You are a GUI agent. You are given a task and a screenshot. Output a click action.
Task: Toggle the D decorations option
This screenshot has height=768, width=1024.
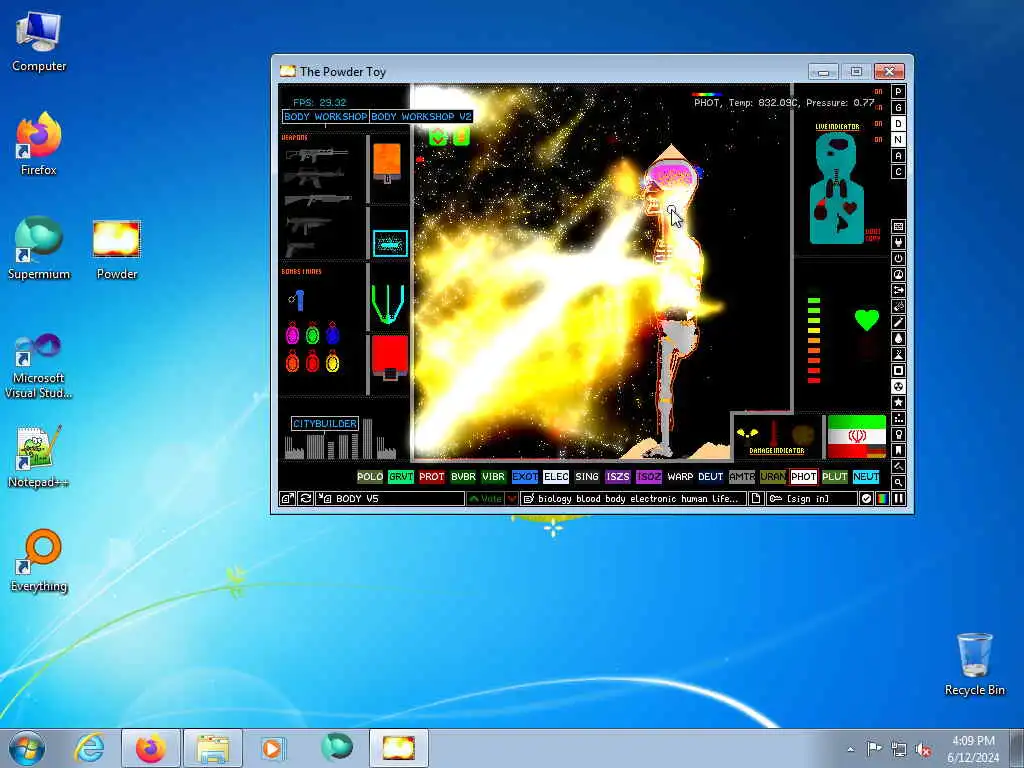pos(899,123)
